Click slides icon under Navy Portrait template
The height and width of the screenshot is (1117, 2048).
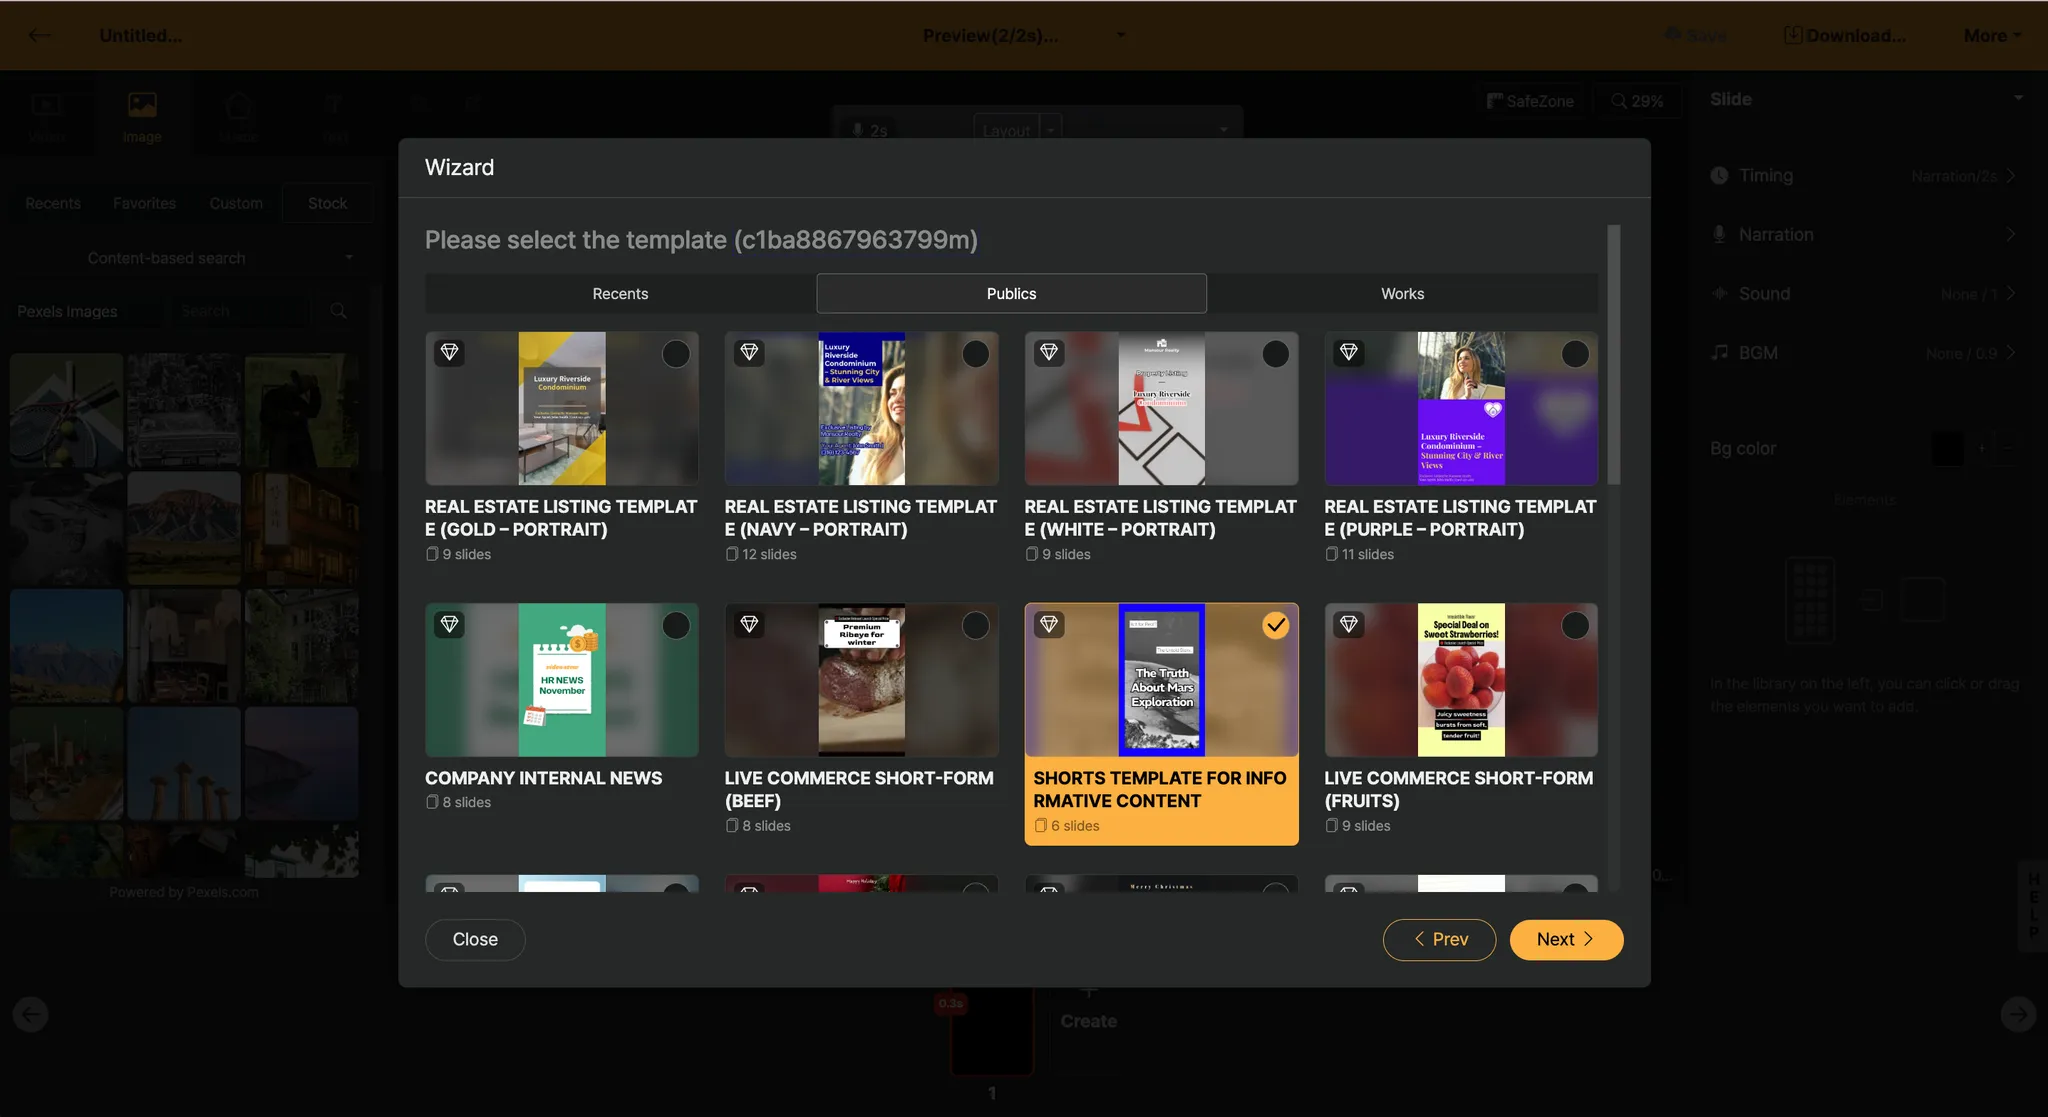click(732, 554)
